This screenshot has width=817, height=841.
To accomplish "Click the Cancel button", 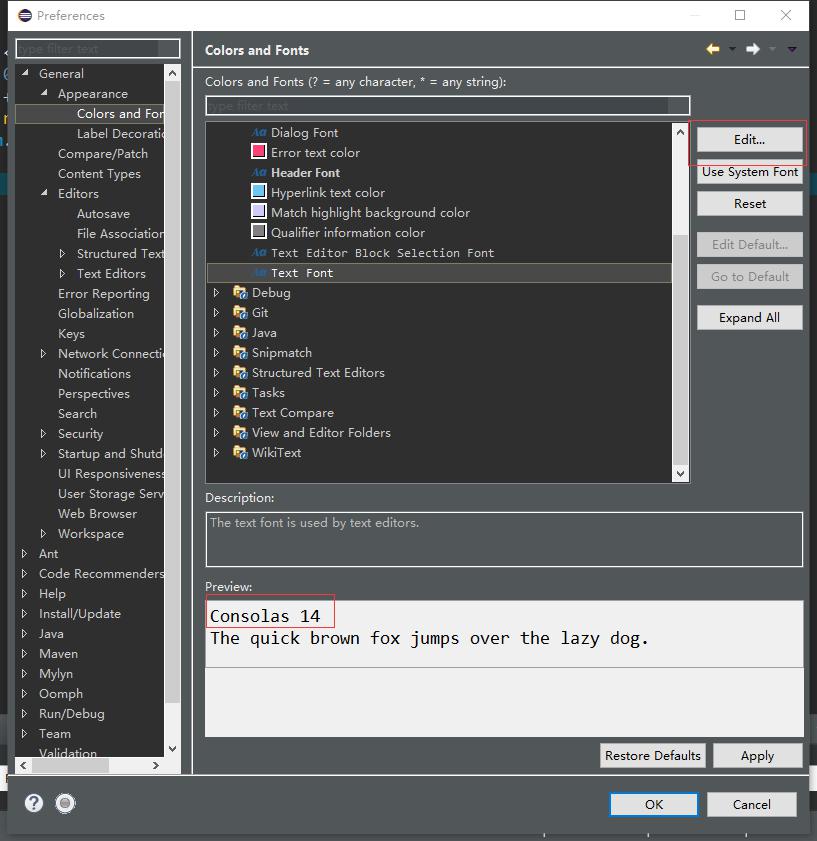I will click(x=752, y=804).
